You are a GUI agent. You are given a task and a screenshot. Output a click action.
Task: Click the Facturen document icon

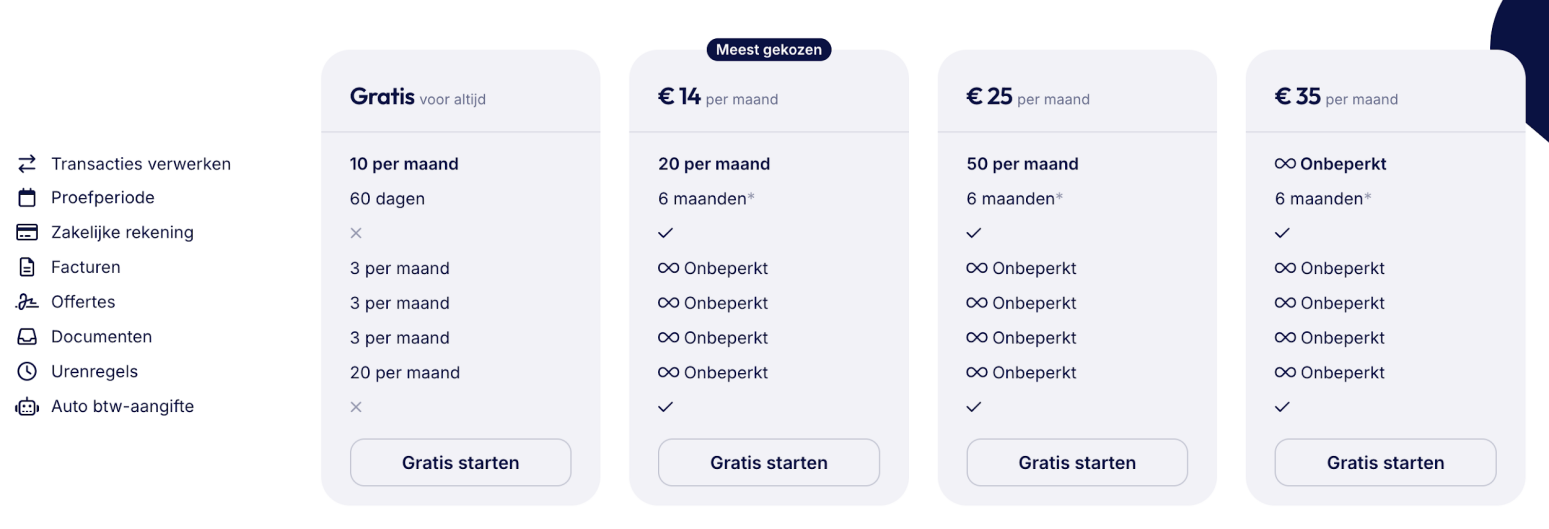tap(27, 267)
